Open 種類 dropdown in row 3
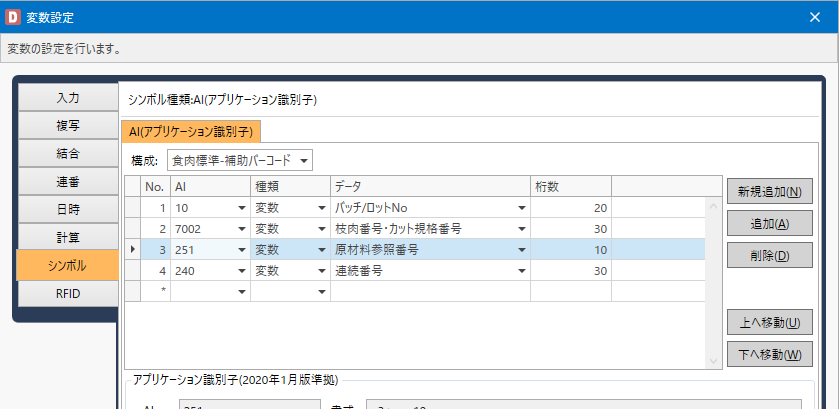 click(x=322, y=250)
